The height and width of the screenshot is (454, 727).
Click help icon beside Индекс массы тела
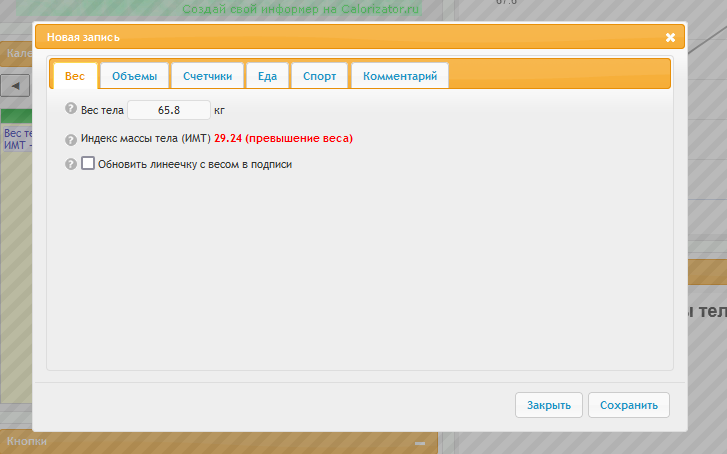click(x=70, y=140)
